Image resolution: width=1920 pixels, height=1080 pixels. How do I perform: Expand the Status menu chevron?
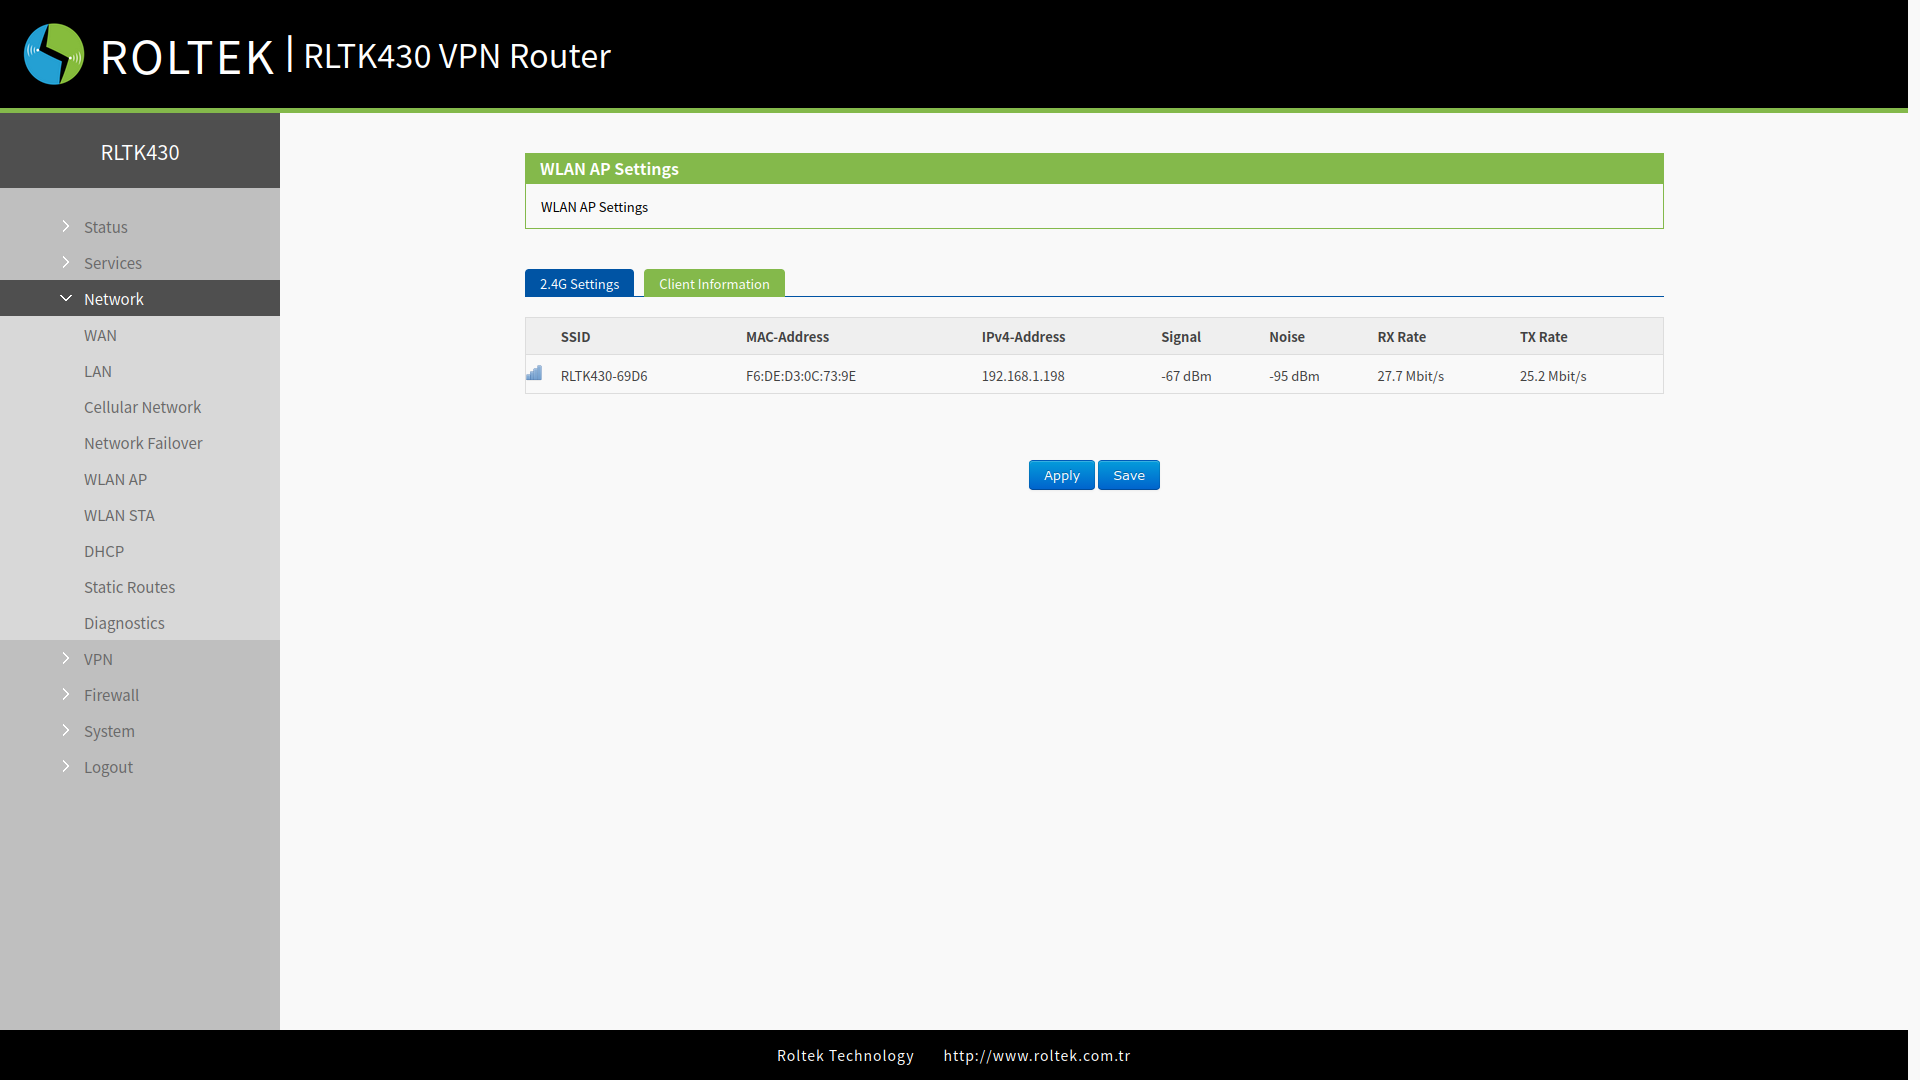click(x=66, y=226)
